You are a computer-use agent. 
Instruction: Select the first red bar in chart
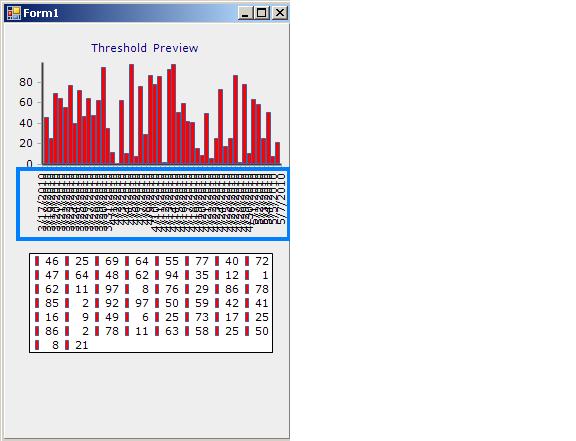[x=46, y=140]
